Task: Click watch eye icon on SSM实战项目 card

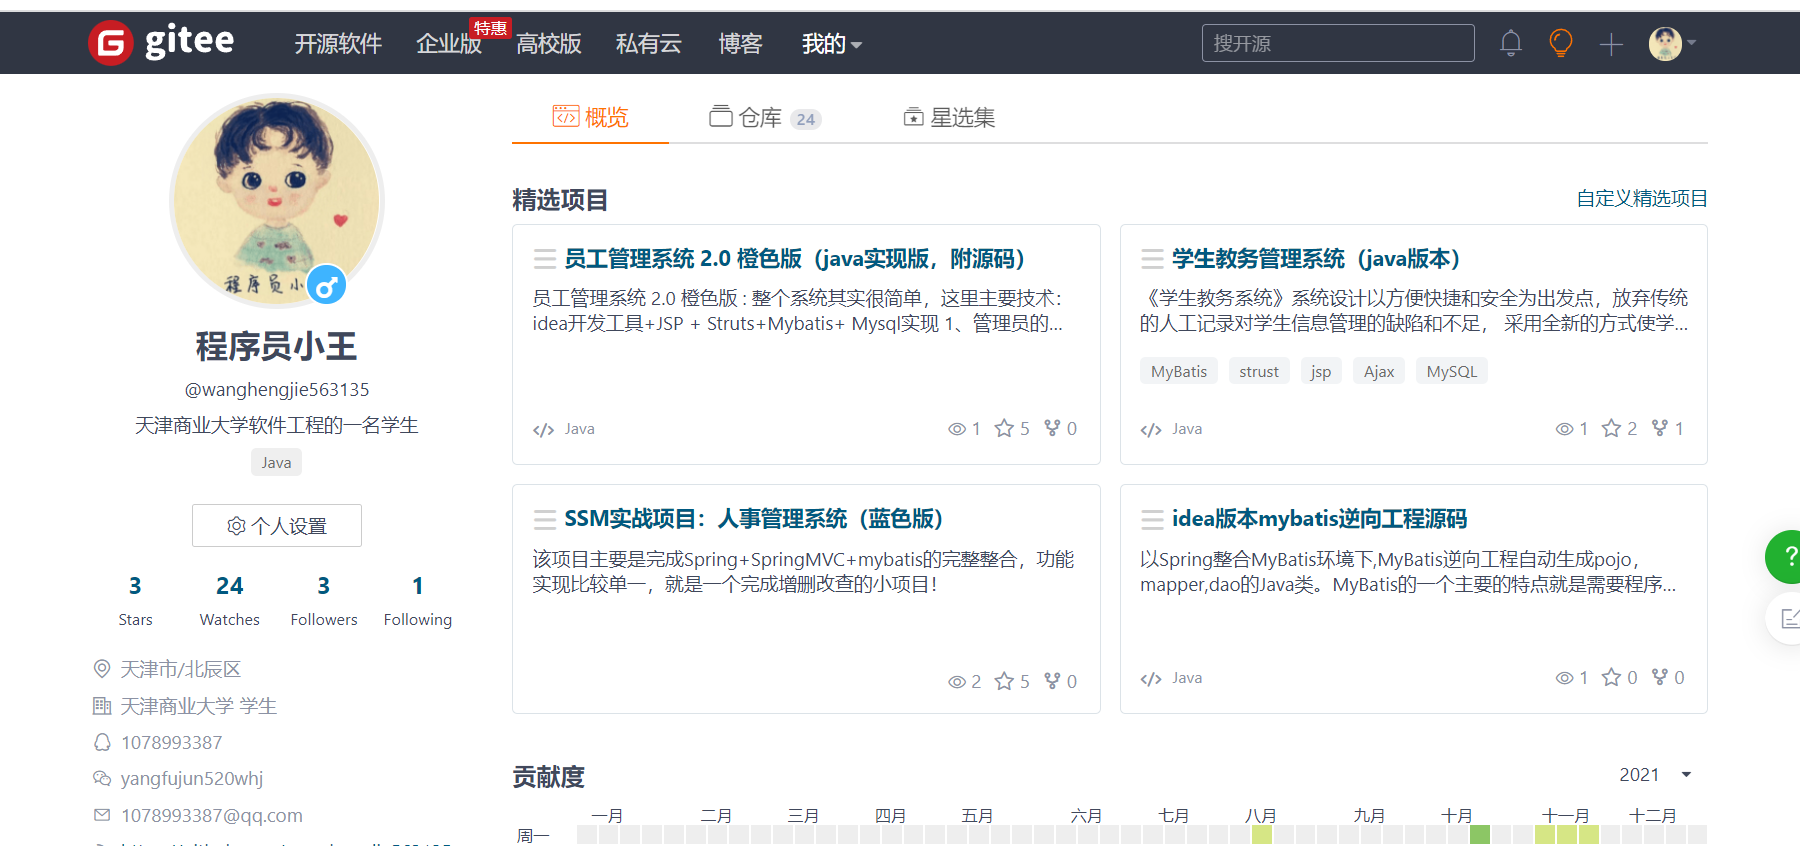Action: pyautogui.click(x=957, y=682)
